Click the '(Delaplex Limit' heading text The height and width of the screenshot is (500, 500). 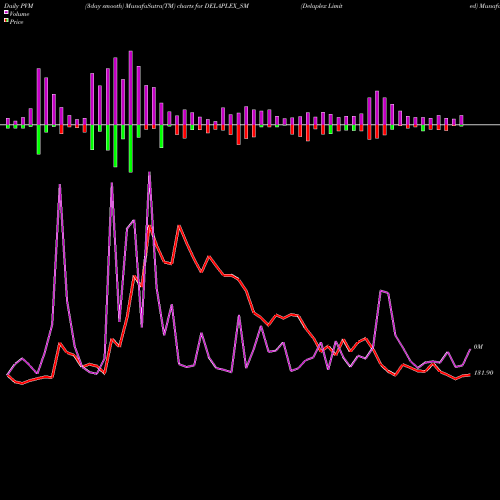click(x=321, y=6)
